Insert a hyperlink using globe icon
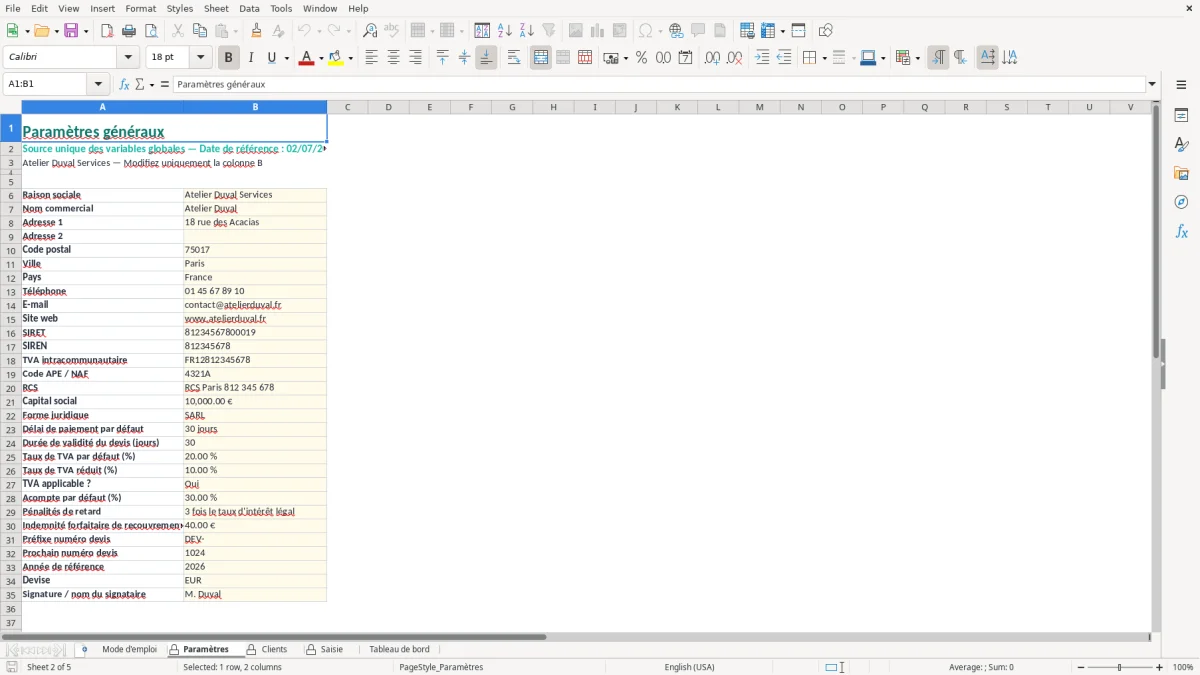 [x=676, y=31]
